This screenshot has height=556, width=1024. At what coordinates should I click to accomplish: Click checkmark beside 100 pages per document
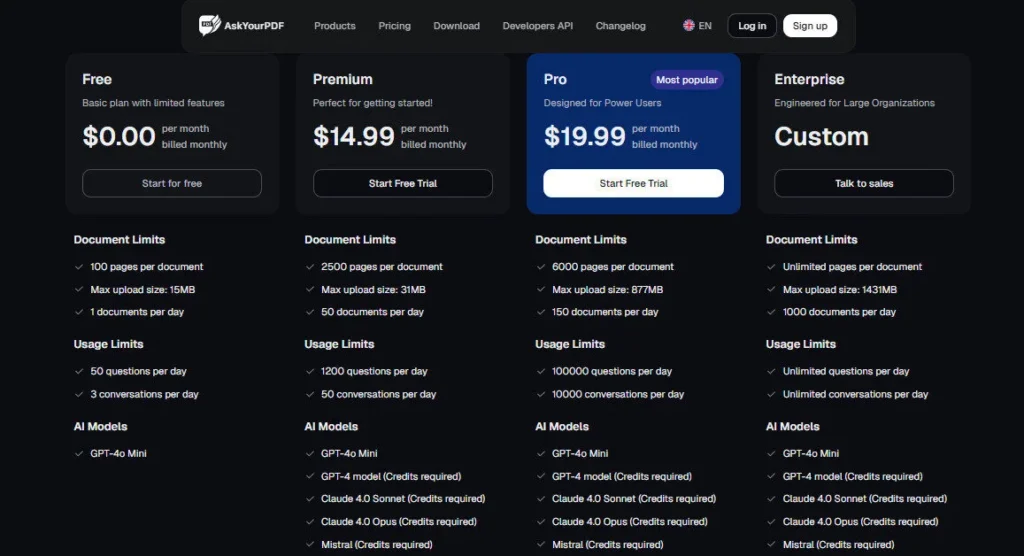79,267
